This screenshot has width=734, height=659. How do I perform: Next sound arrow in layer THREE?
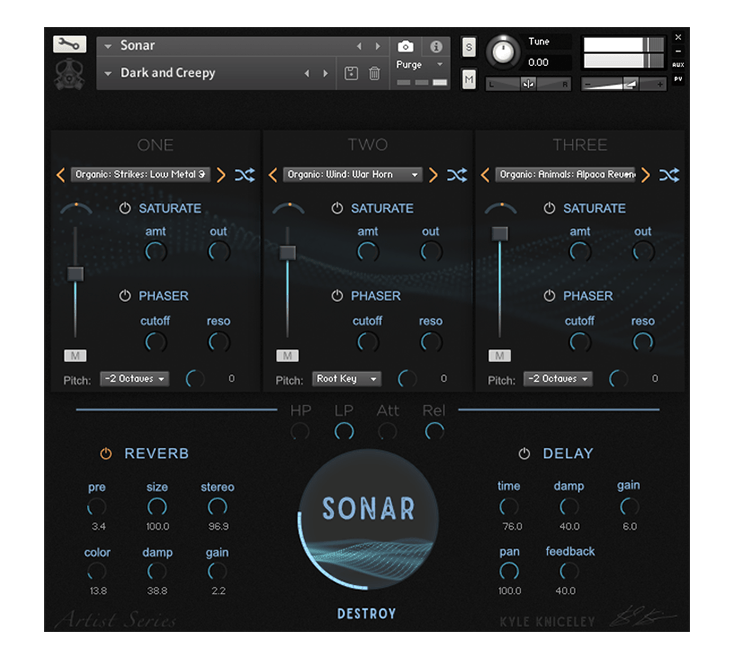(x=646, y=175)
